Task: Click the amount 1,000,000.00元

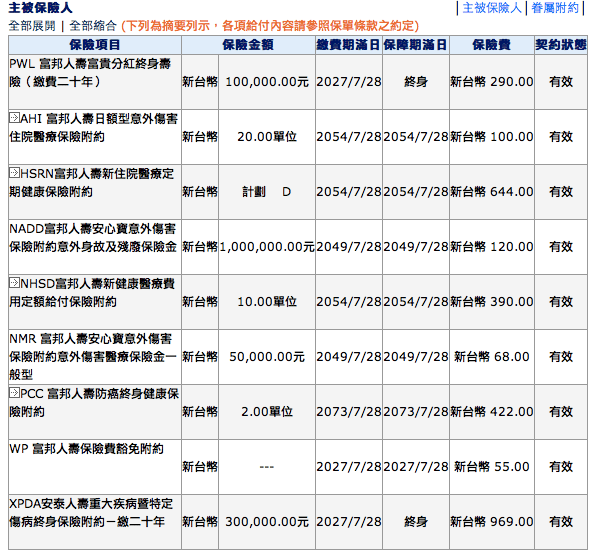Action: 267,247
